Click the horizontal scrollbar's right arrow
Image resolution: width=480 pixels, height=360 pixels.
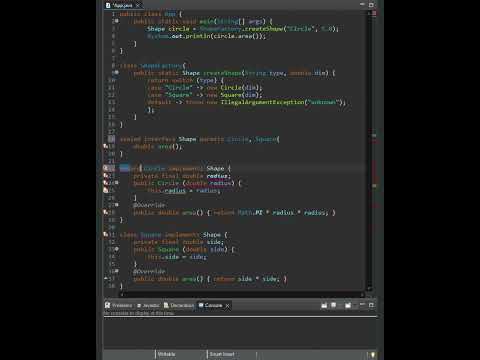[362, 295]
